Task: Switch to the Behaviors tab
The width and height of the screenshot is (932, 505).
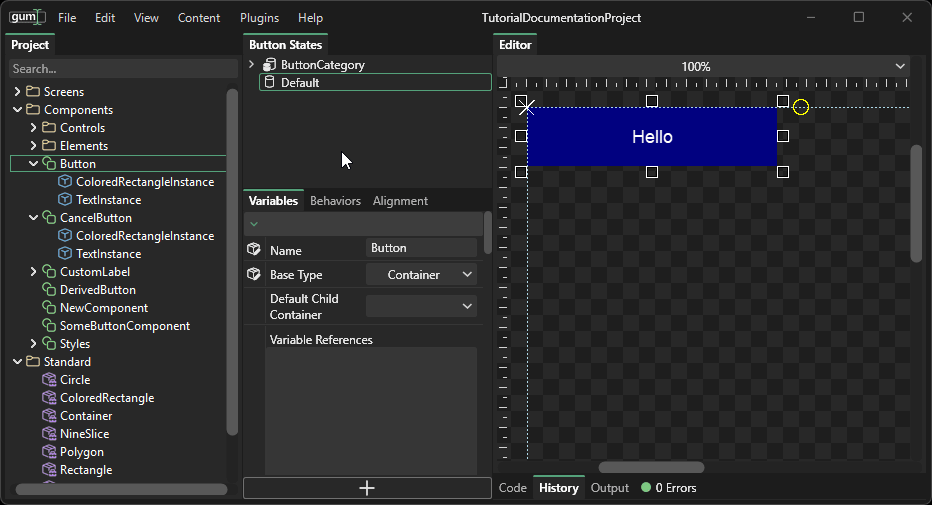Action: (x=335, y=201)
